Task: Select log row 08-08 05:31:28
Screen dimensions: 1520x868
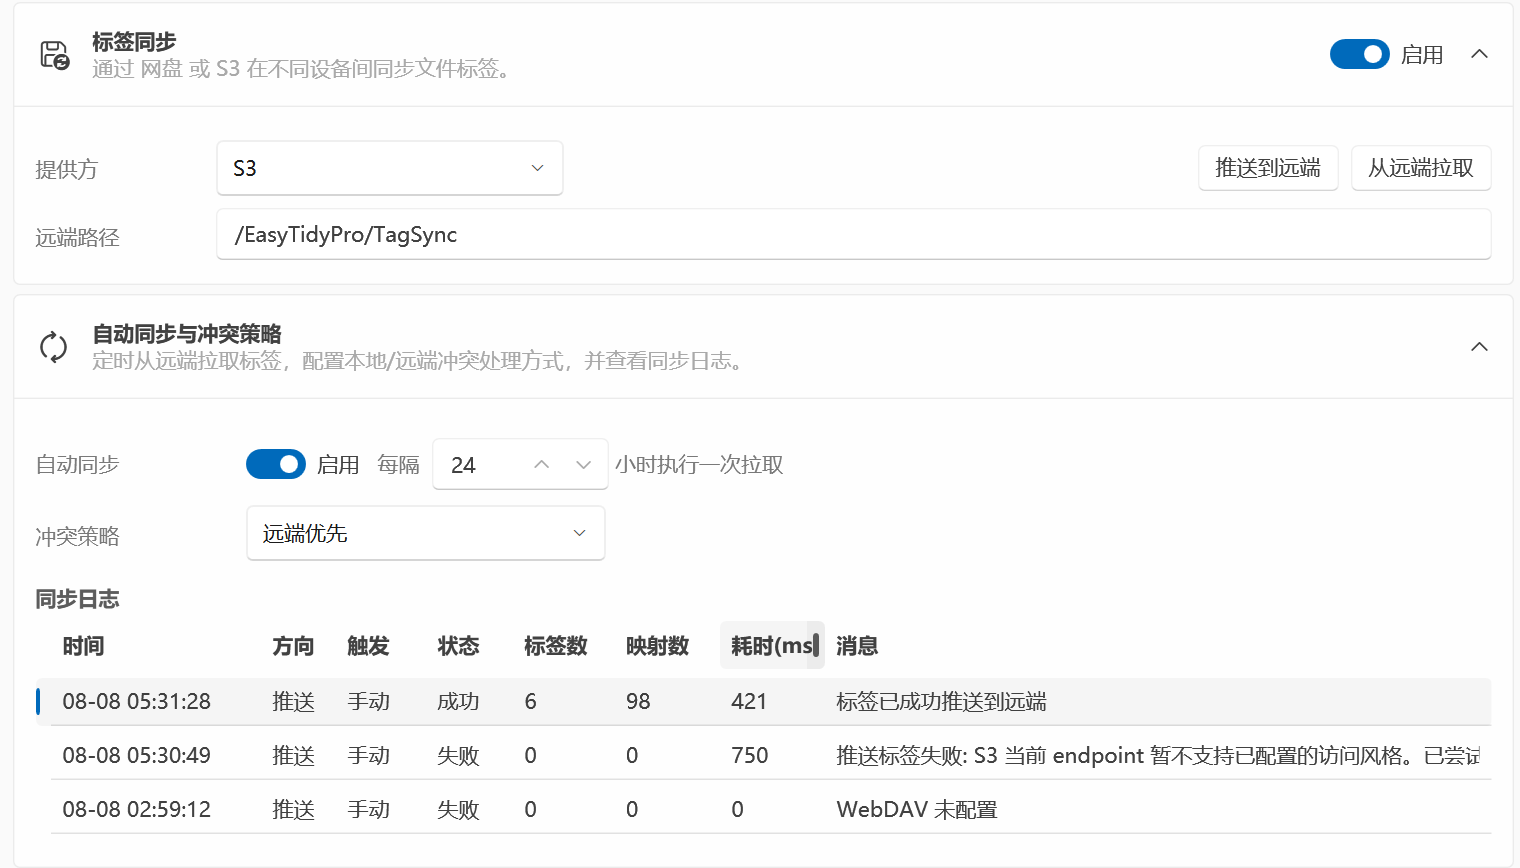Action: point(764,701)
